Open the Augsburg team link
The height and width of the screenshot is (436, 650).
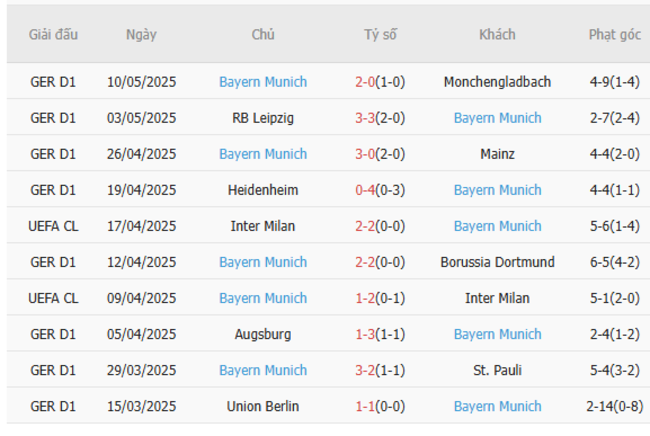pos(263,334)
